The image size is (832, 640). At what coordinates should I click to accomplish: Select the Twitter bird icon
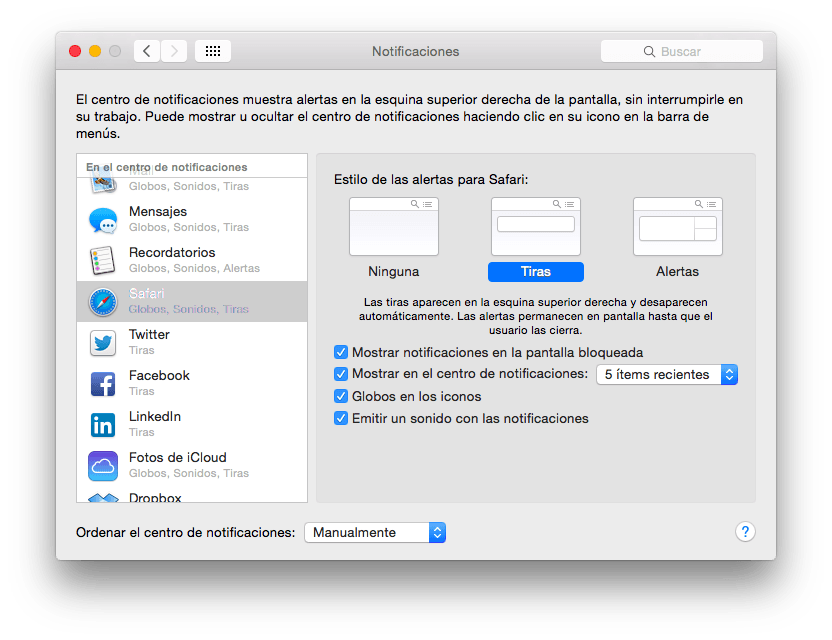[x=103, y=343]
